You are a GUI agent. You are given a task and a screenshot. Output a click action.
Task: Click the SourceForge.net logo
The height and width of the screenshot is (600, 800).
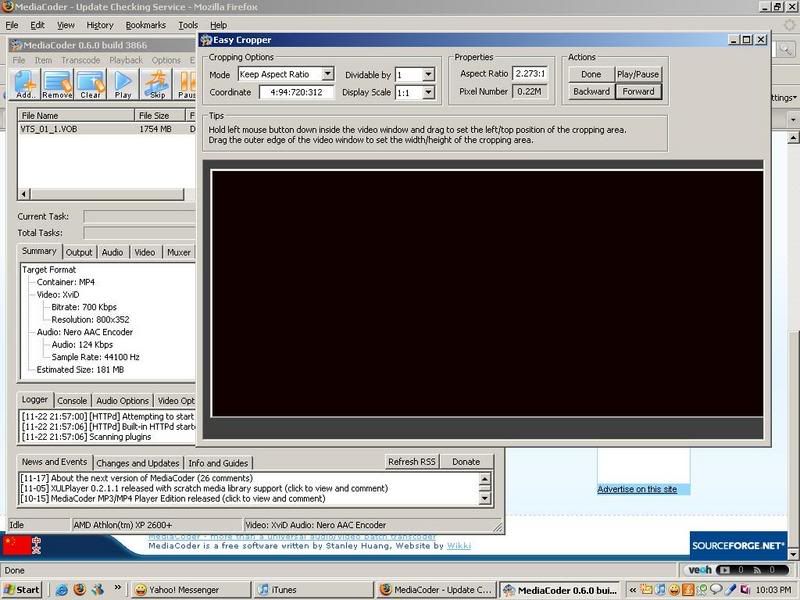click(x=738, y=545)
